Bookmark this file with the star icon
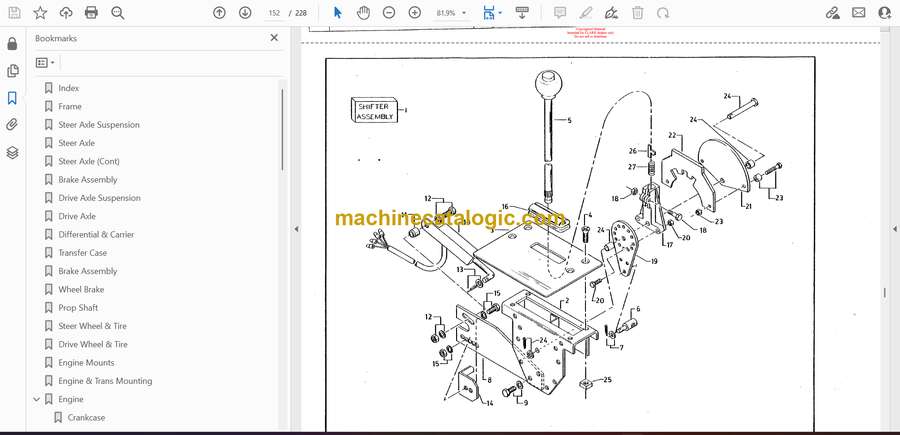Screen dimensions: 900x435 [x=40, y=13]
